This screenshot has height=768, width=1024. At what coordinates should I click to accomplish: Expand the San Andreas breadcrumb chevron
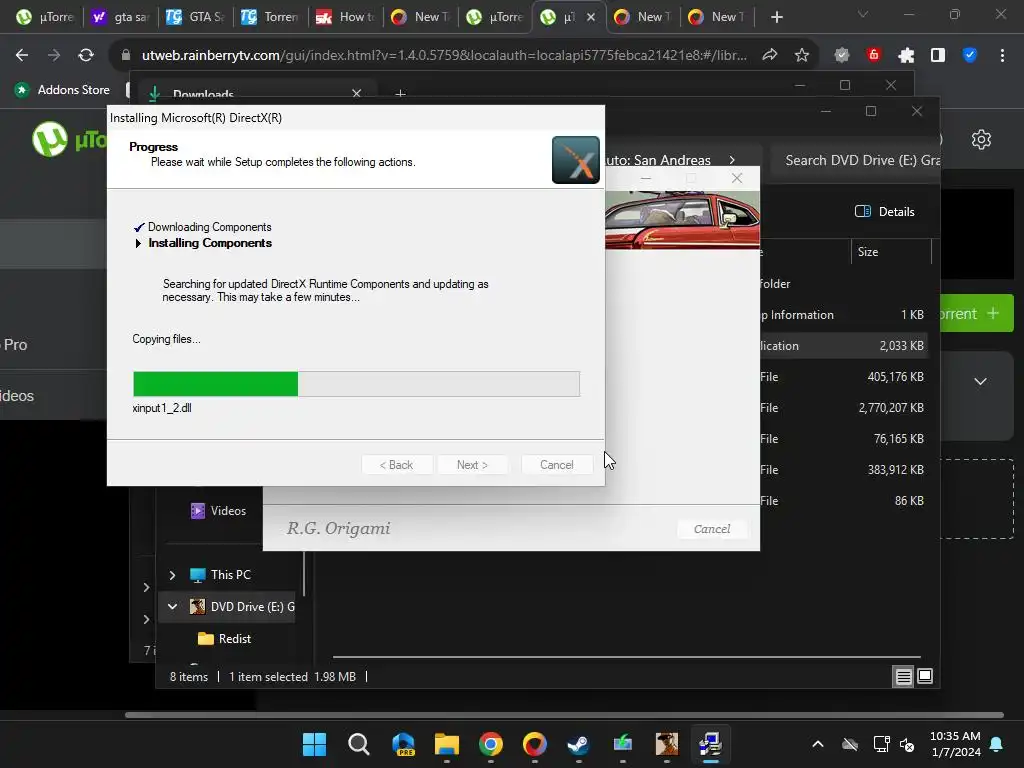pyautogui.click(x=732, y=160)
